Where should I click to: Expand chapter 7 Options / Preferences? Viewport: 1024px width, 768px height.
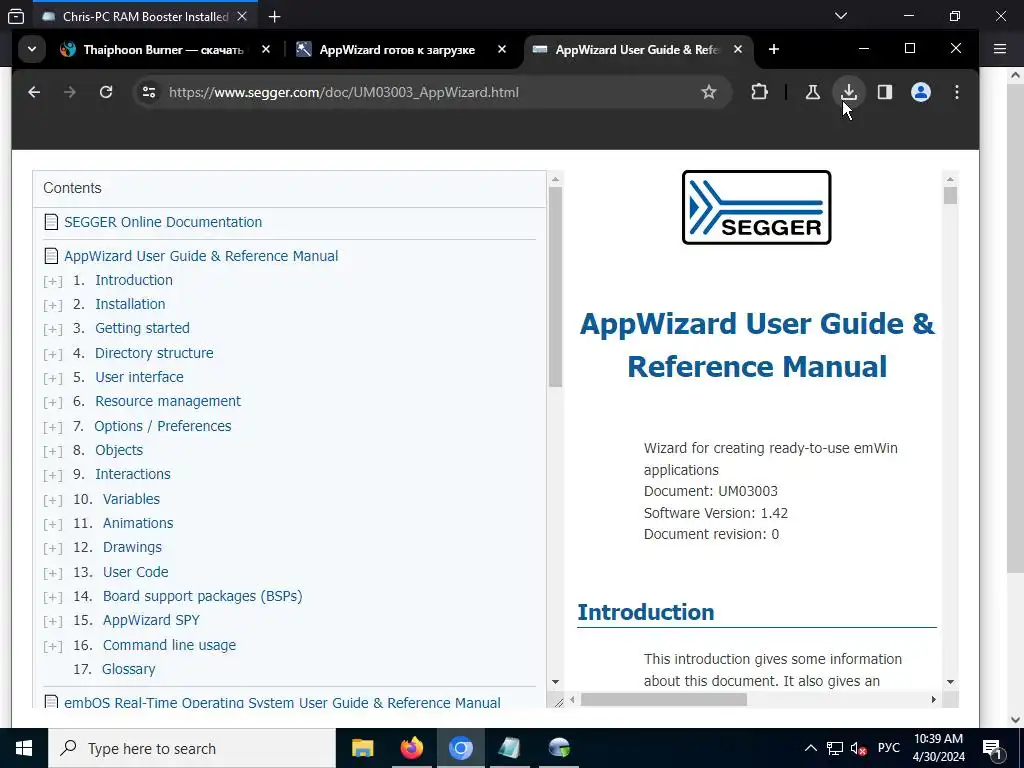point(53,428)
